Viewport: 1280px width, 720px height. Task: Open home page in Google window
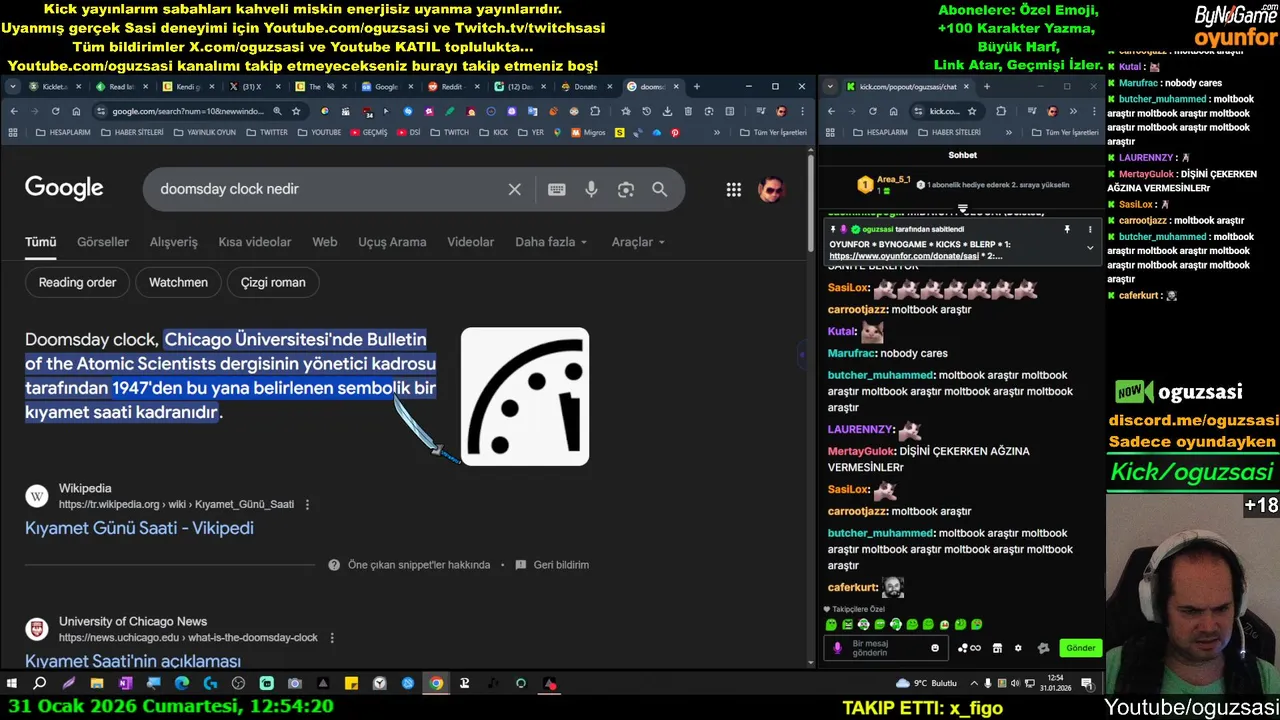pos(76,111)
